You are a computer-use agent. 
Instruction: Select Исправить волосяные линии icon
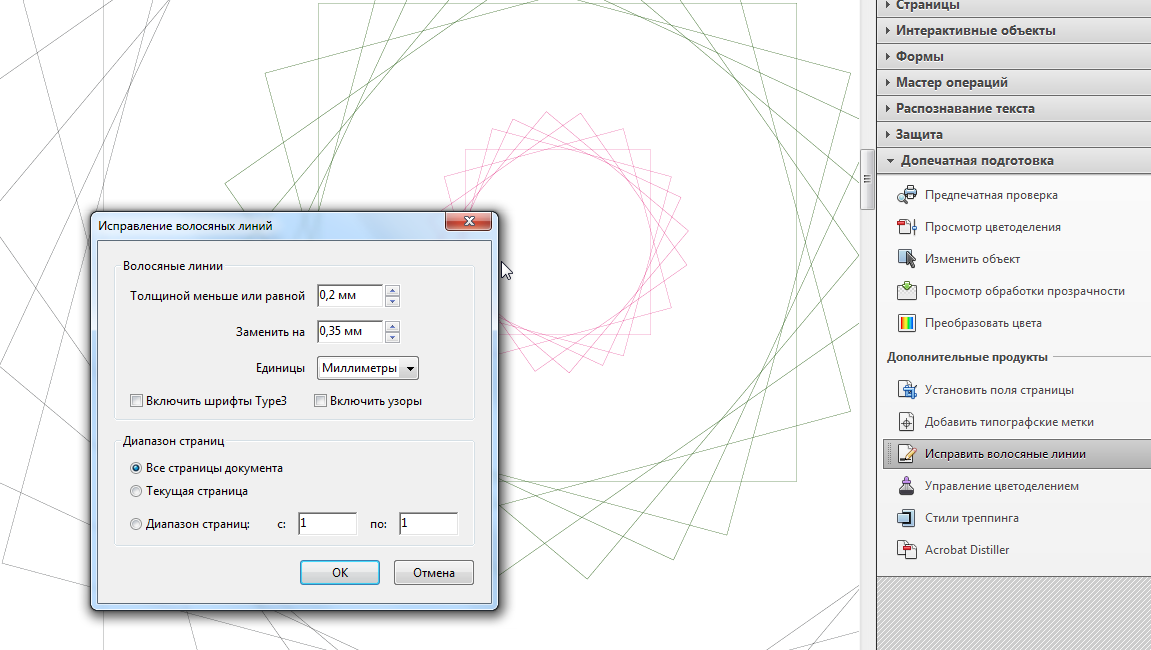tap(907, 454)
